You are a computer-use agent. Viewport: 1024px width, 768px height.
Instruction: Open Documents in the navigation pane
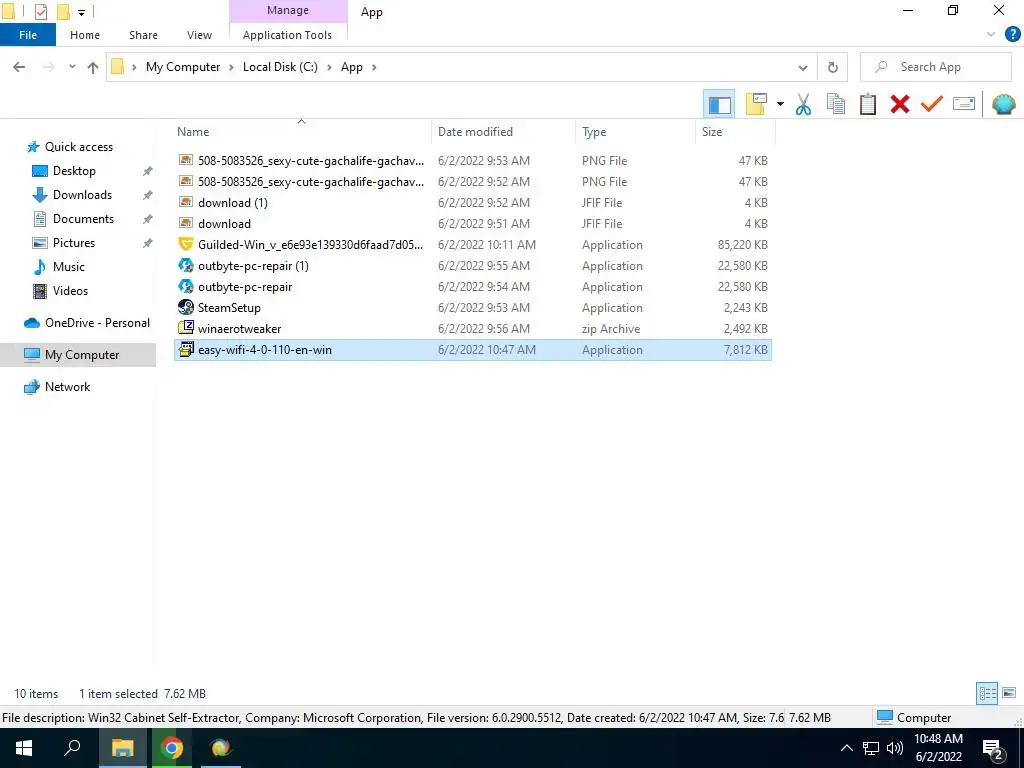coord(83,219)
